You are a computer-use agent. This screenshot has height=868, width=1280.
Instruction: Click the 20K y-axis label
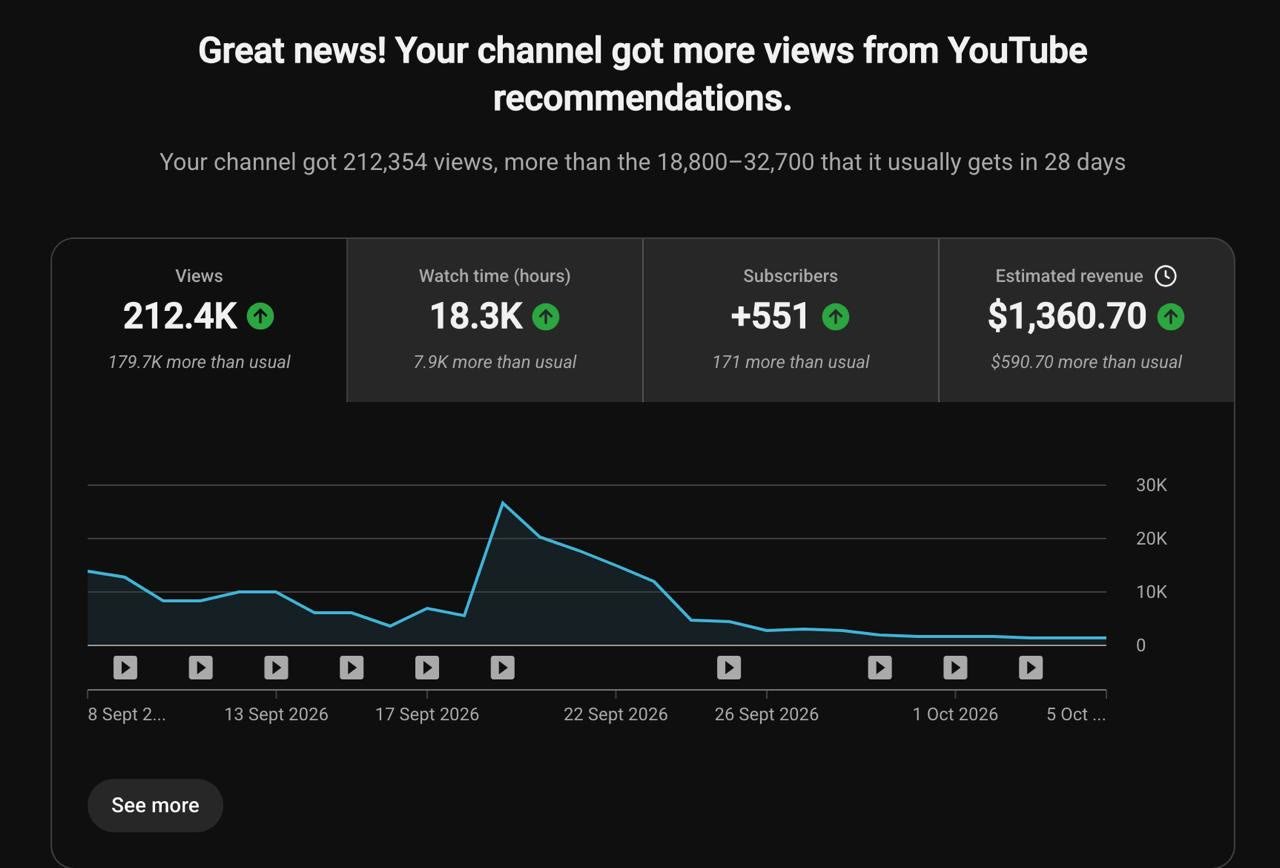[x=1151, y=538]
